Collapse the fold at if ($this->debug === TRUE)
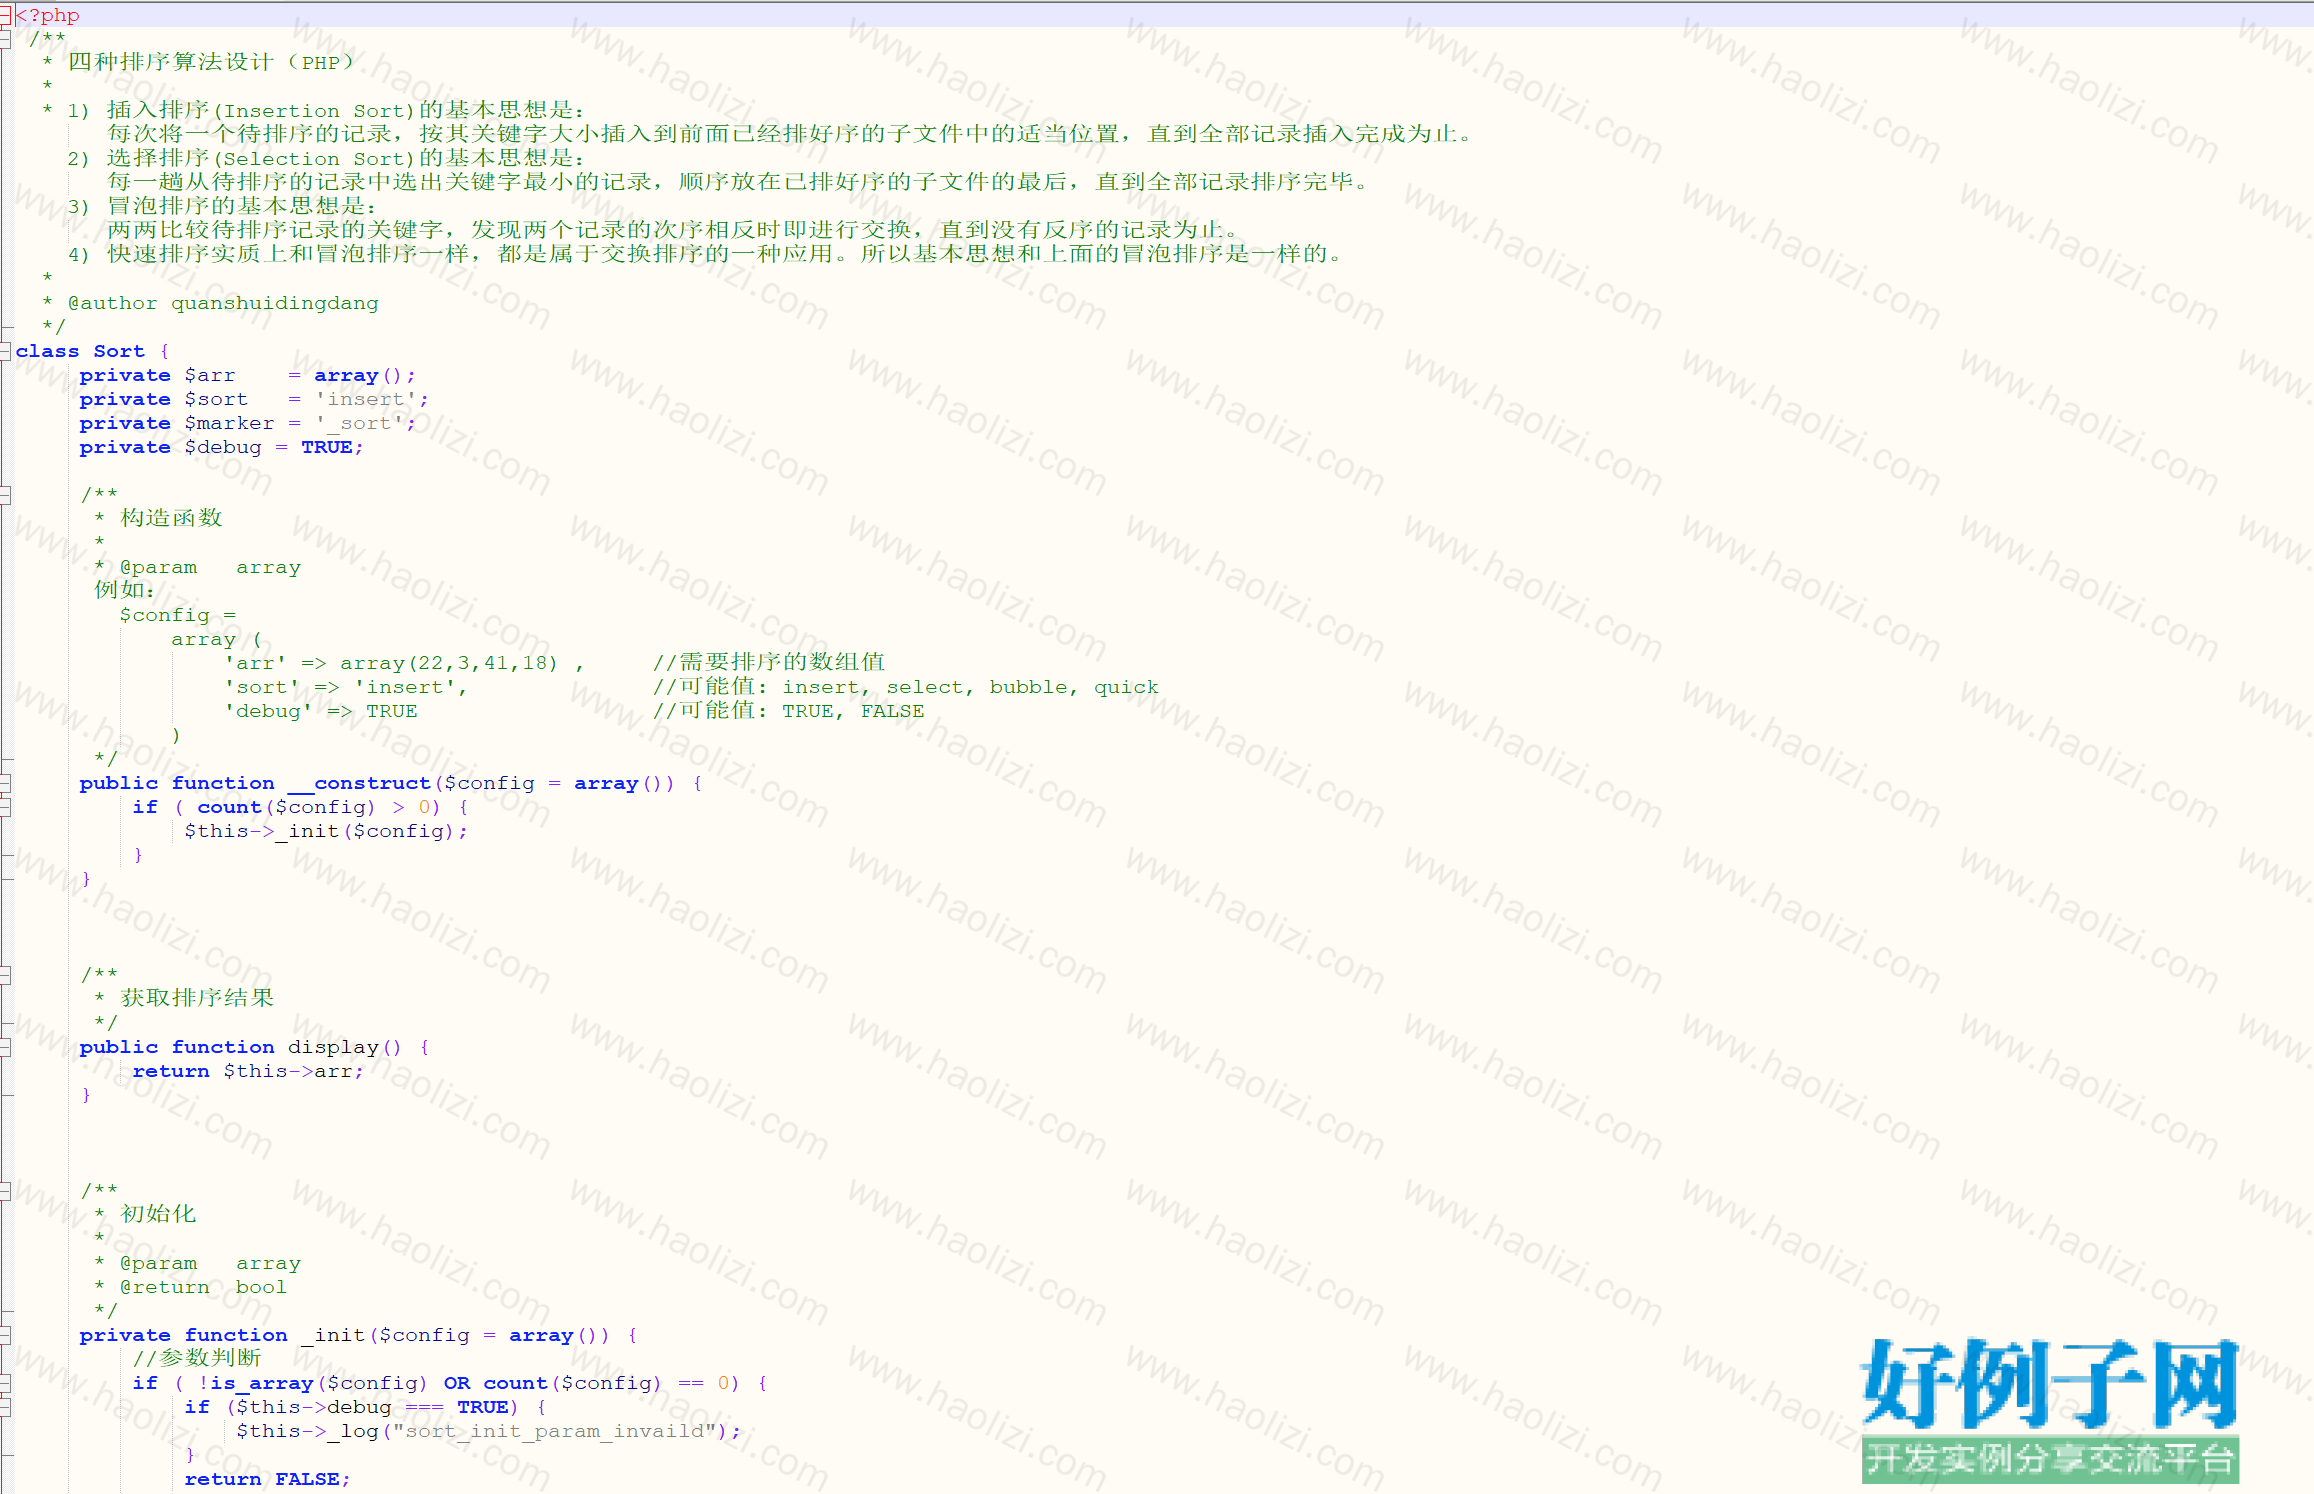This screenshot has width=2314, height=1494. [5, 1407]
